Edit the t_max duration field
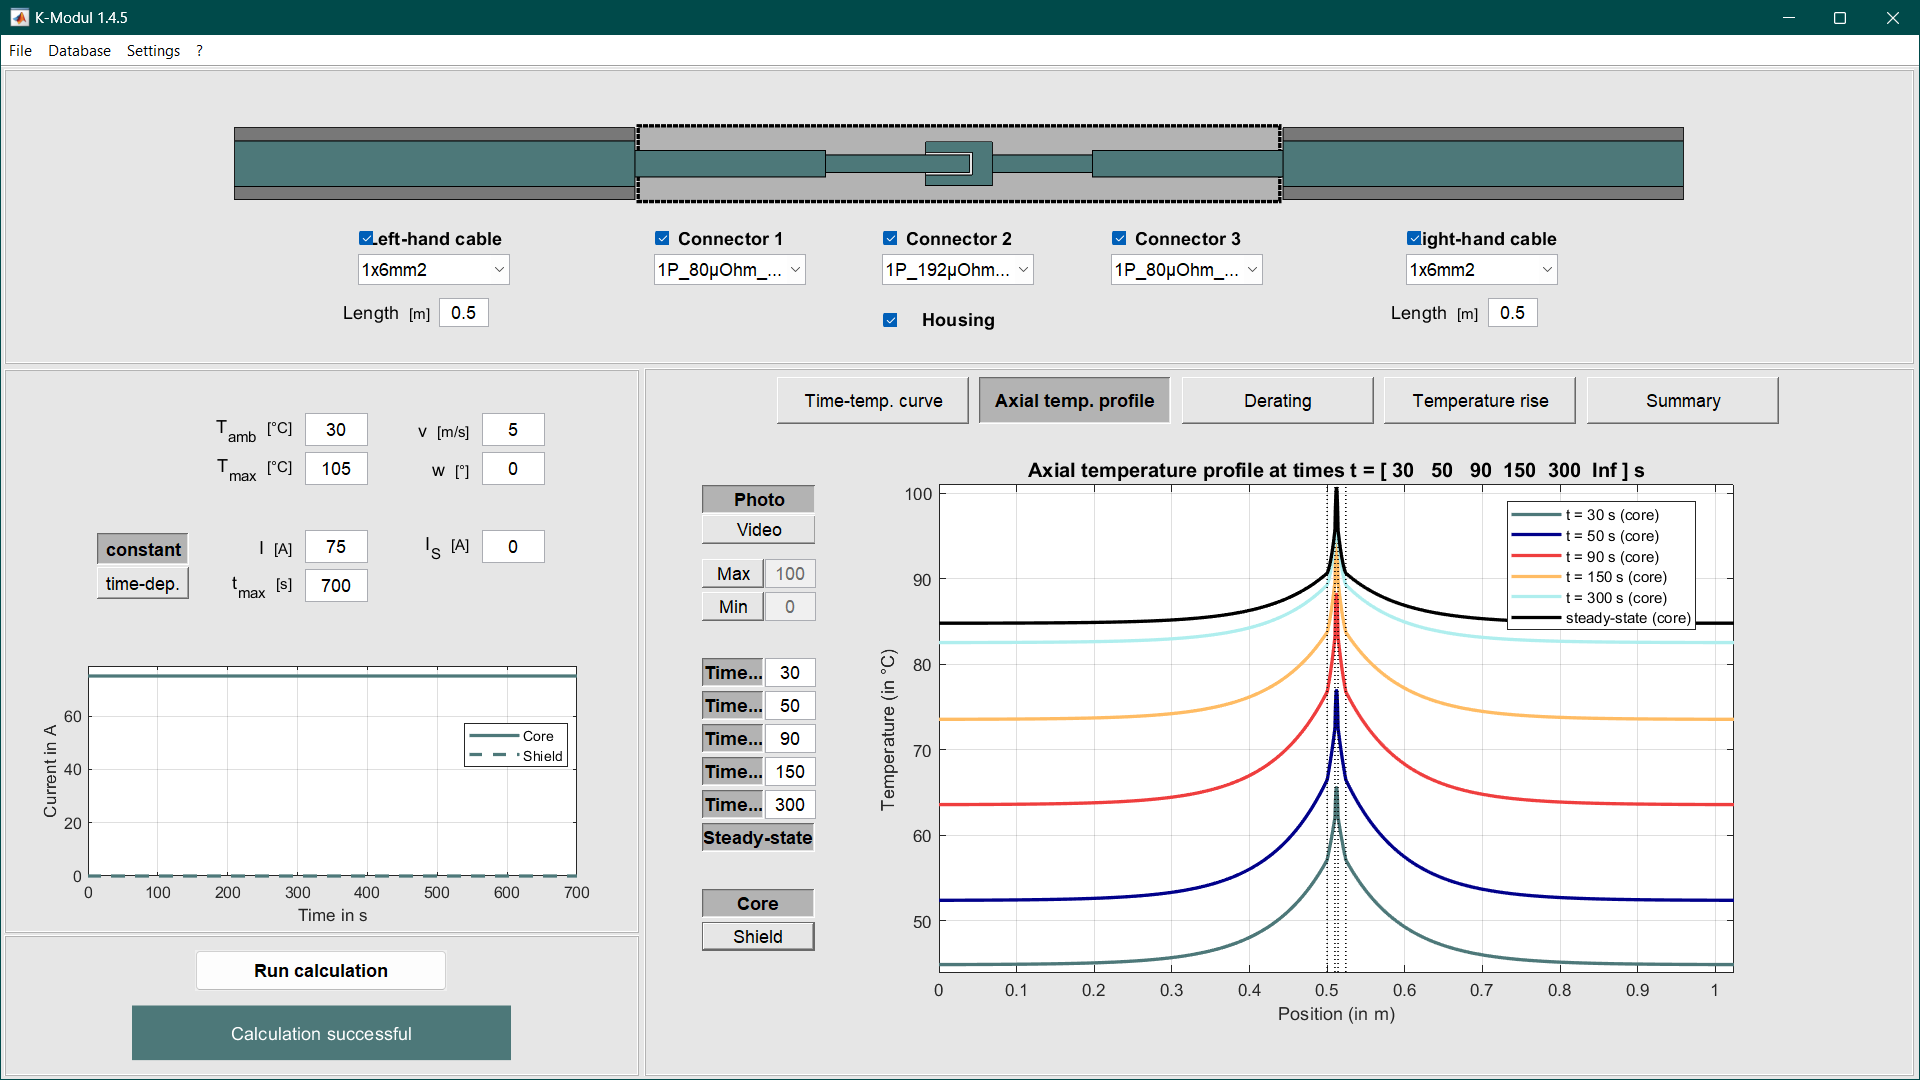 [336, 586]
